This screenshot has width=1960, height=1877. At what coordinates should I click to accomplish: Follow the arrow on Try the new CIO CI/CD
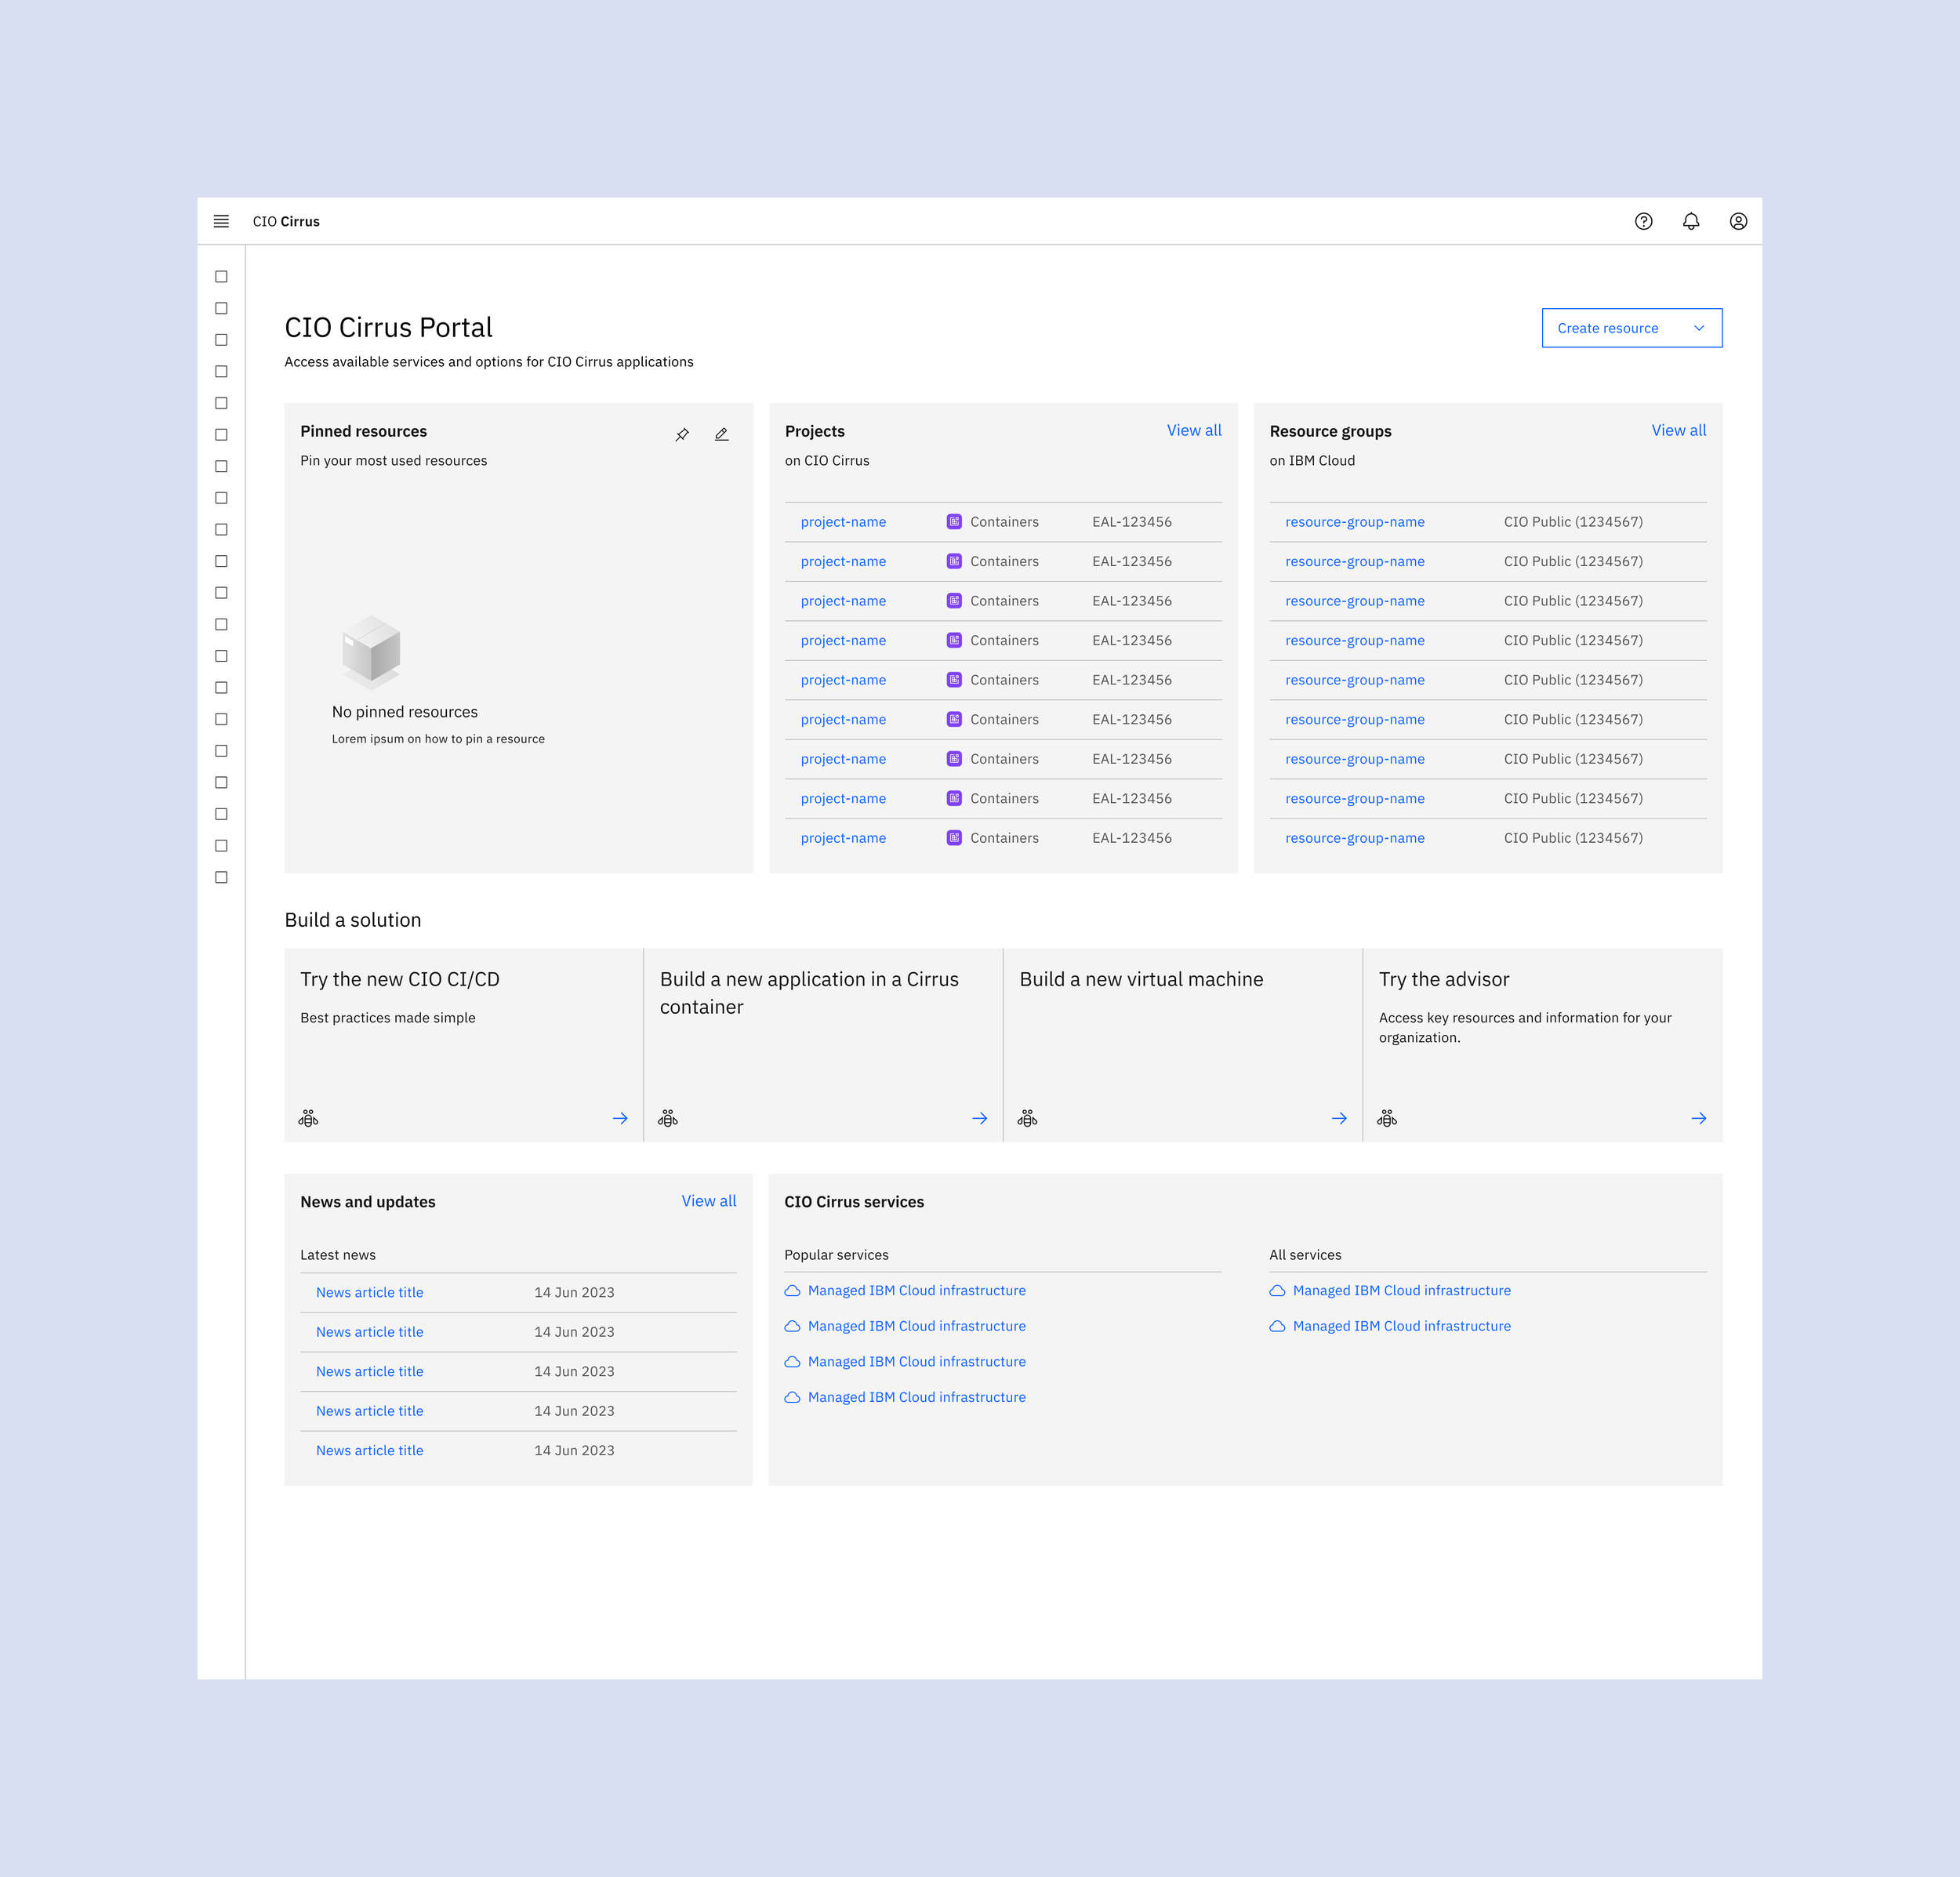coord(620,1118)
